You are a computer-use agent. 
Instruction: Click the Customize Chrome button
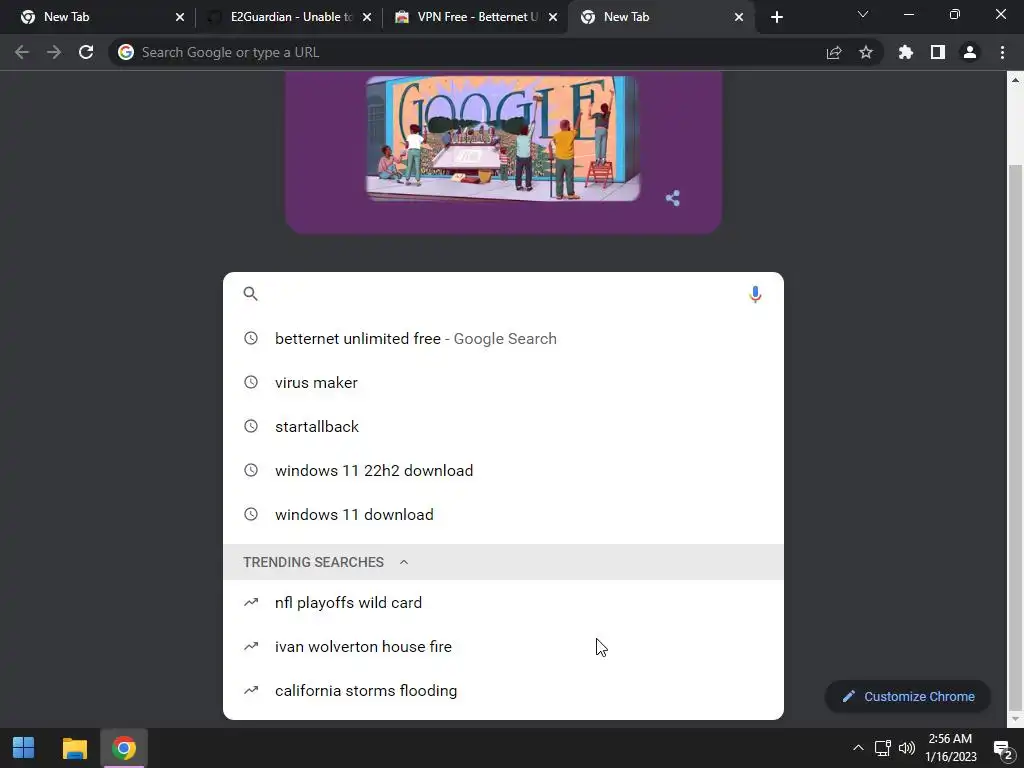908,696
